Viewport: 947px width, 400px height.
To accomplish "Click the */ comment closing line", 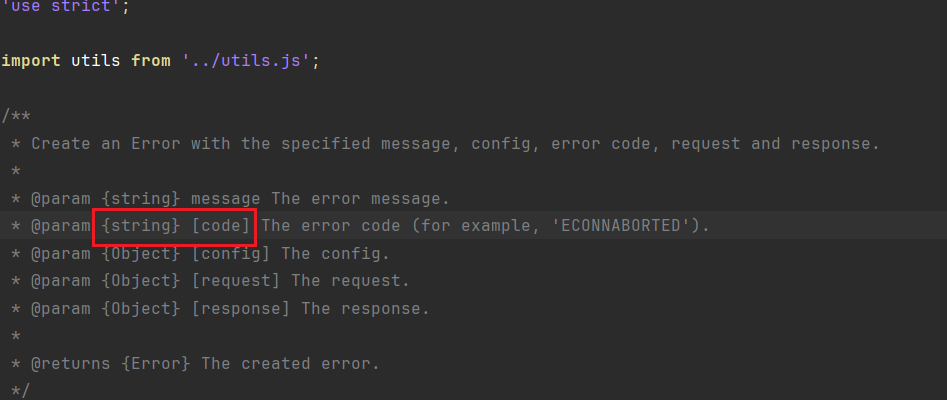I will (20, 390).
